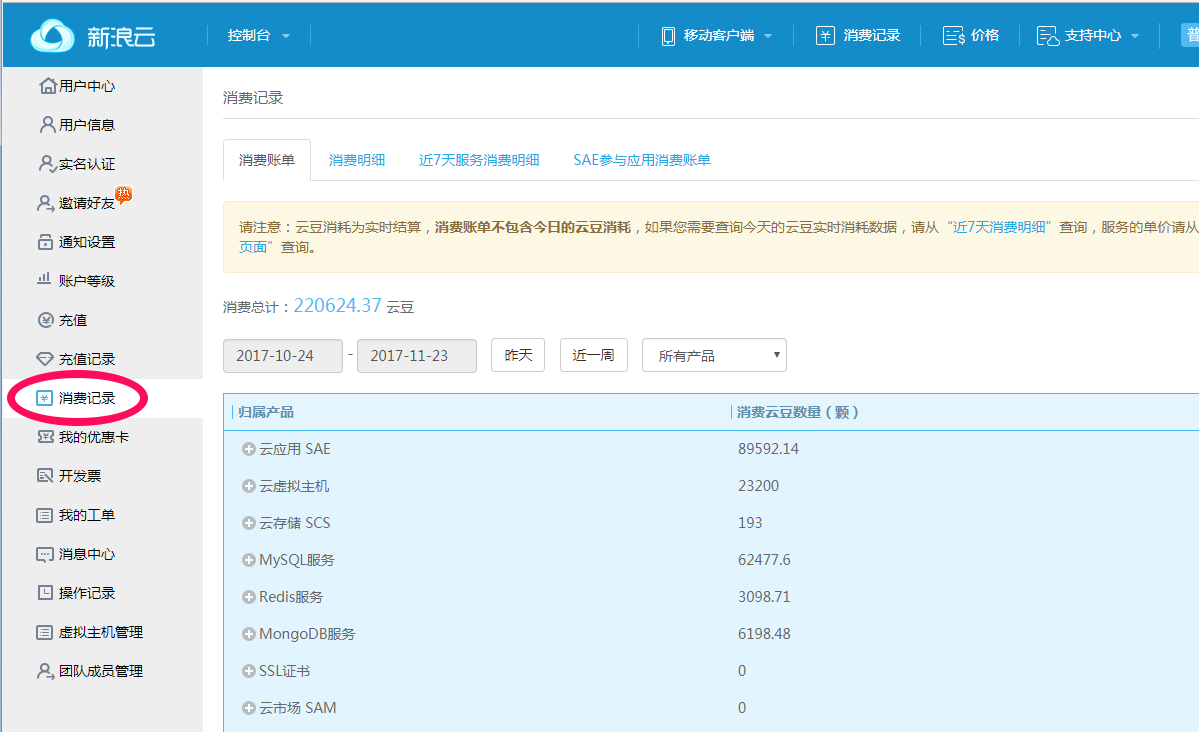Click the value 89592.14
Image resolution: width=1199 pixels, height=732 pixels.
point(768,449)
